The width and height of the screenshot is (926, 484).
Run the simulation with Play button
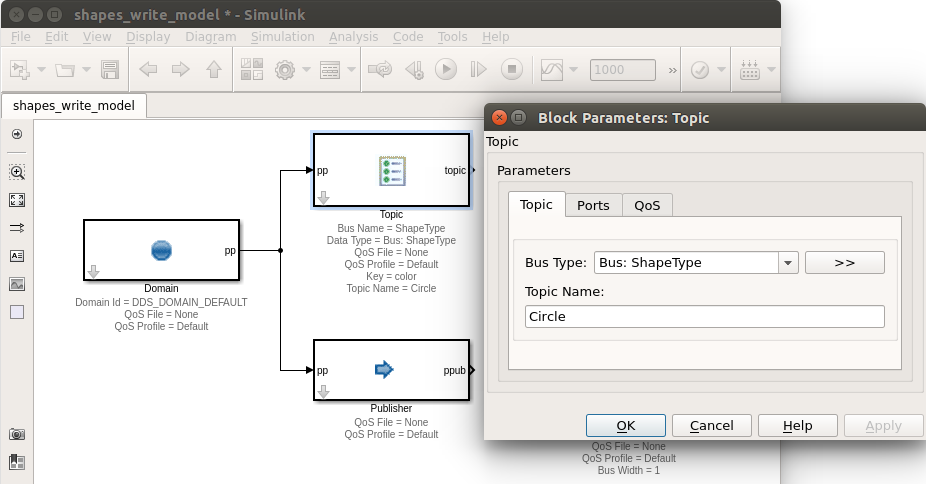pyautogui.click(x=446, y=70)
